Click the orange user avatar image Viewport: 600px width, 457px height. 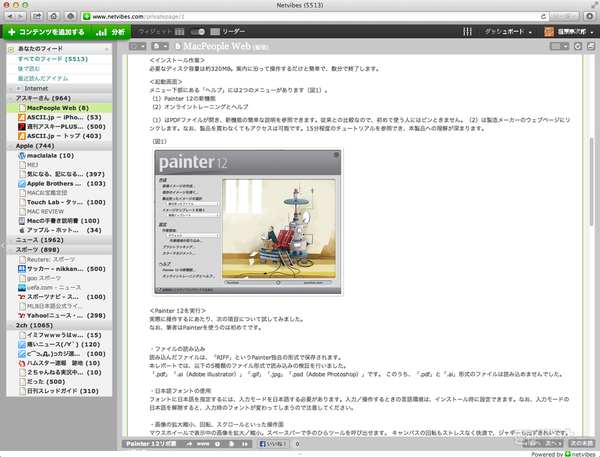(x=549, y=32)
